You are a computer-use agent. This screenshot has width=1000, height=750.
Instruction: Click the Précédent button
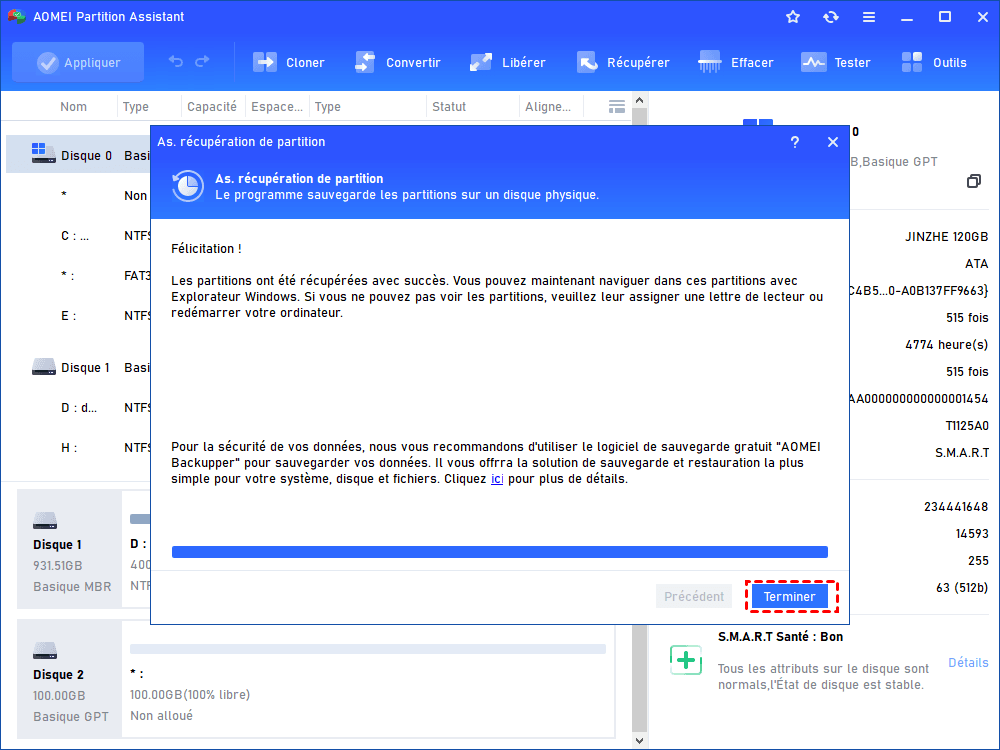click(694, 597)
